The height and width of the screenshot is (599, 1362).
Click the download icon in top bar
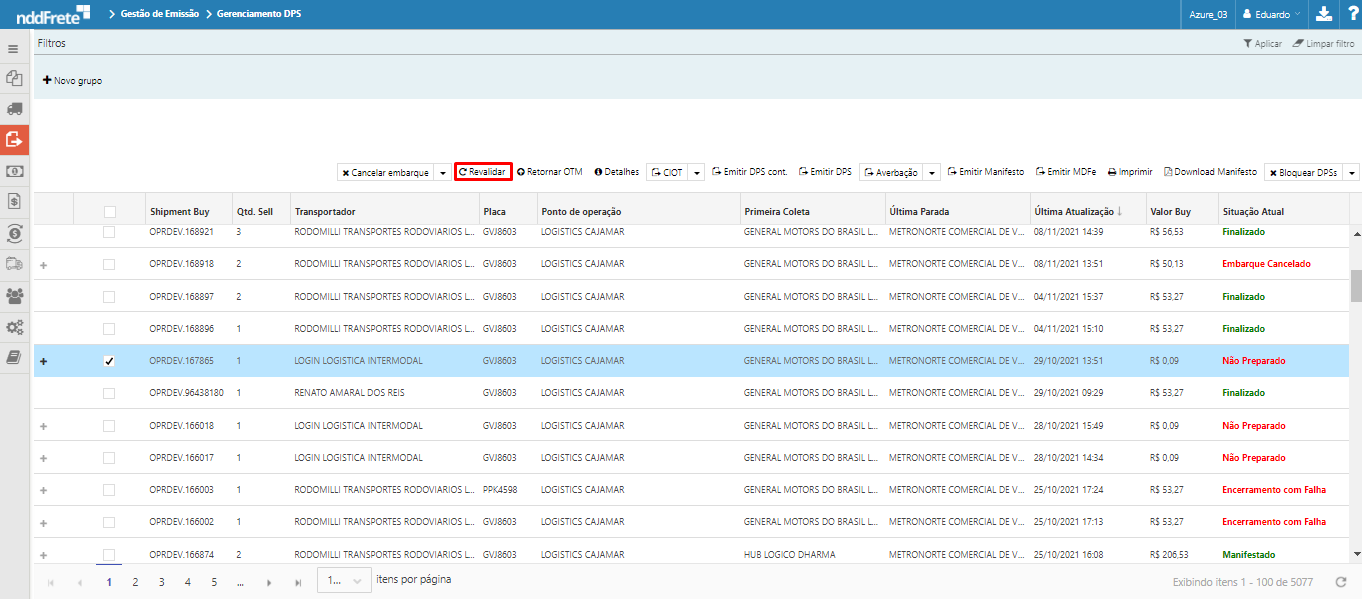(x=1323, y=14)
